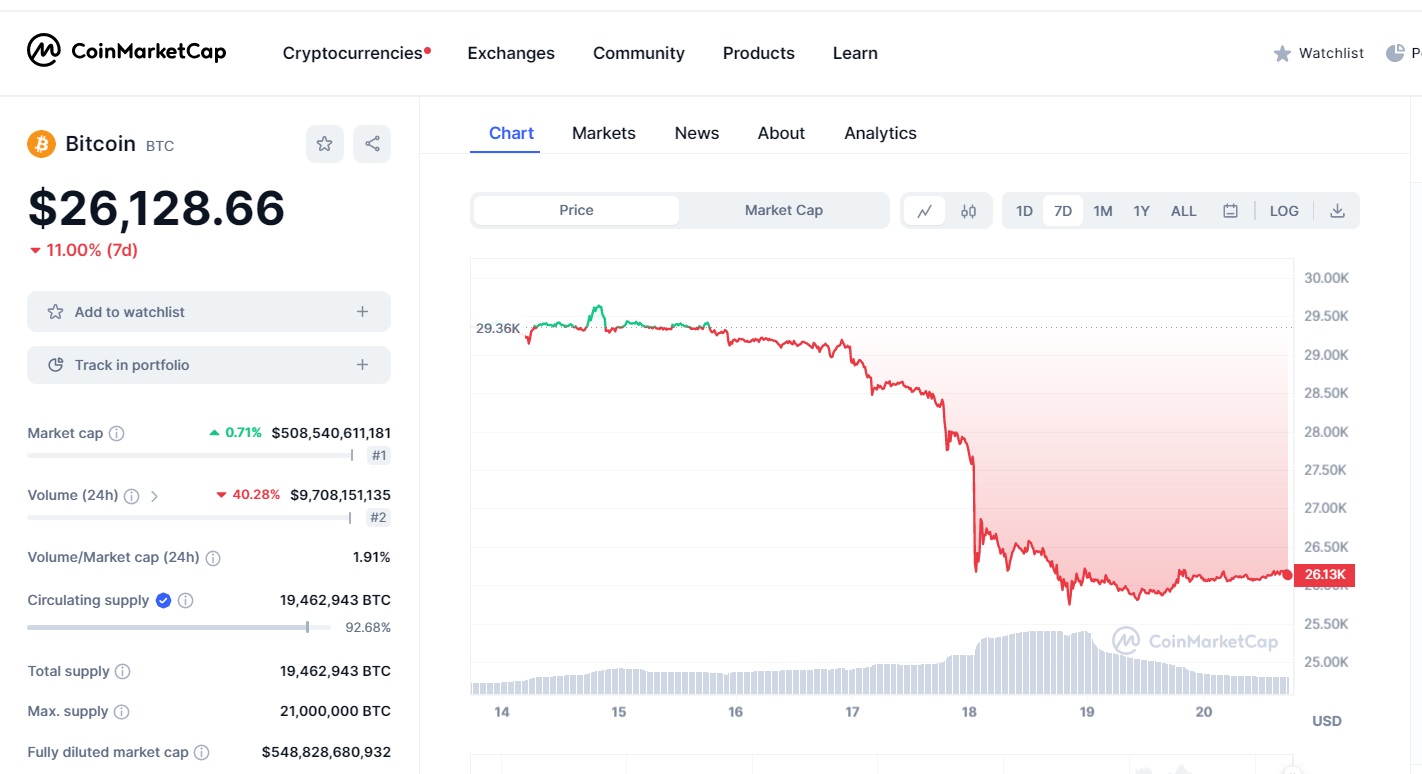
Task: Click the #2 volume rank badge
Action: 379,518
